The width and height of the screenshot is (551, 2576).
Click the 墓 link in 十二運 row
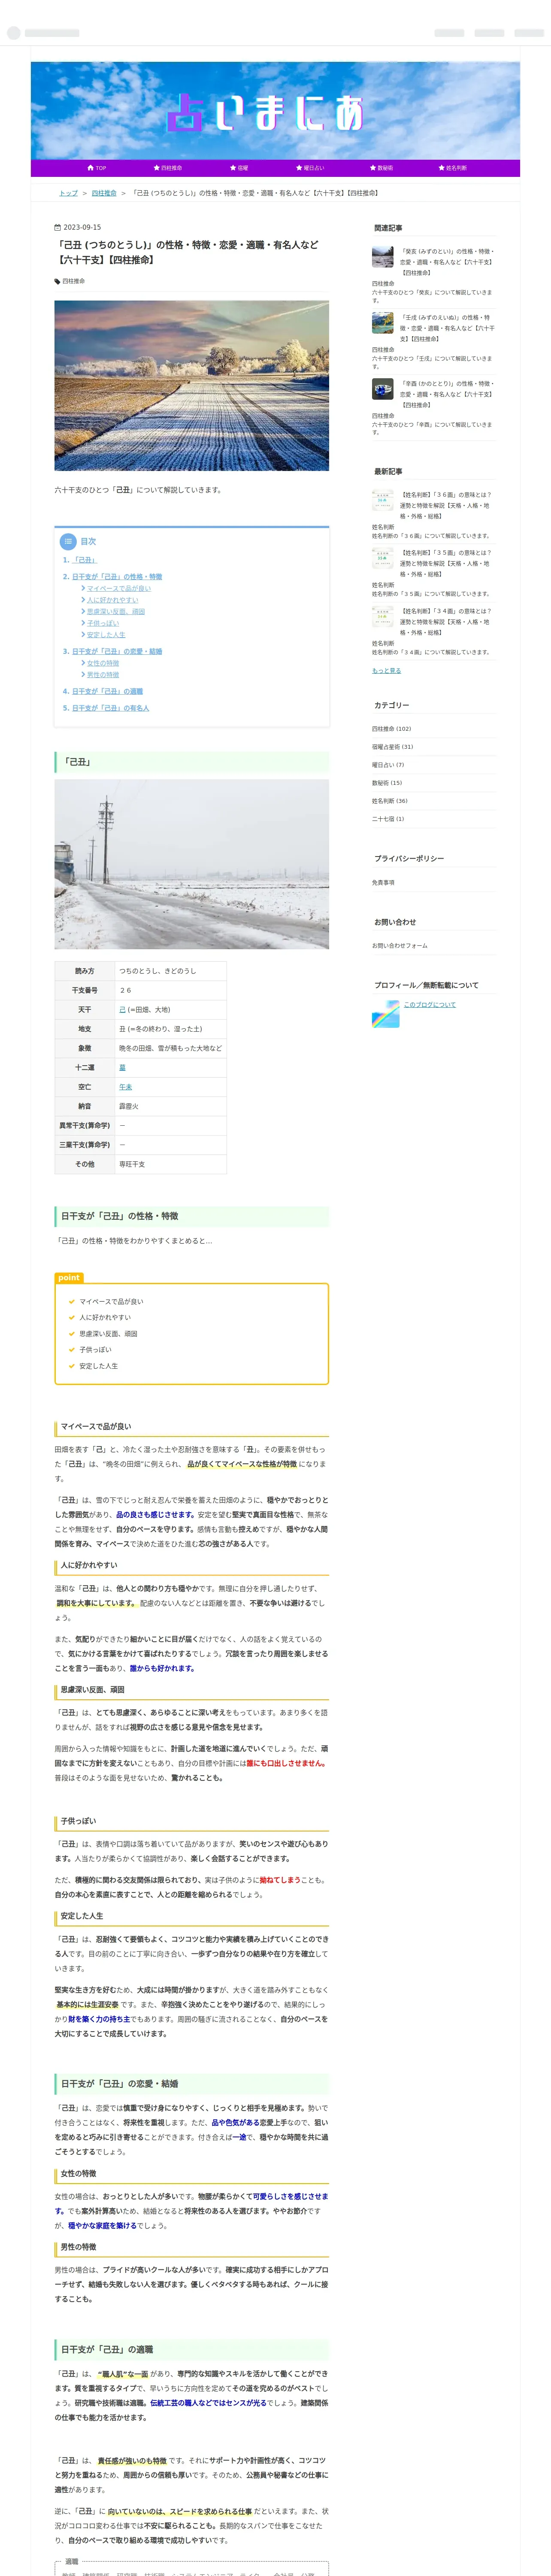[x=122, y=1068]
